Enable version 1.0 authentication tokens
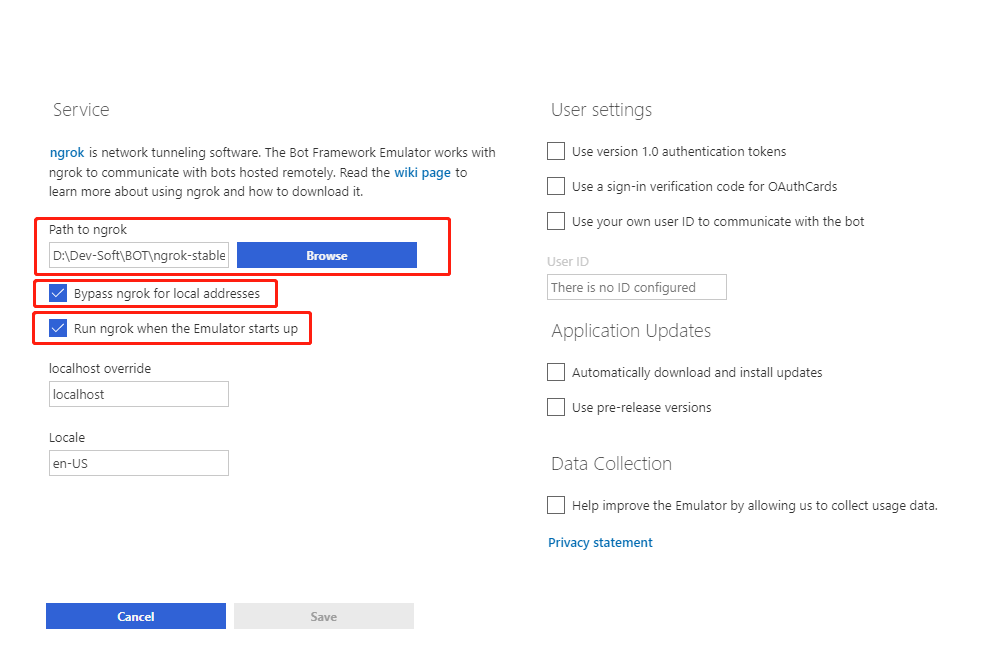 pyautogui.click(x=556, y=152)
